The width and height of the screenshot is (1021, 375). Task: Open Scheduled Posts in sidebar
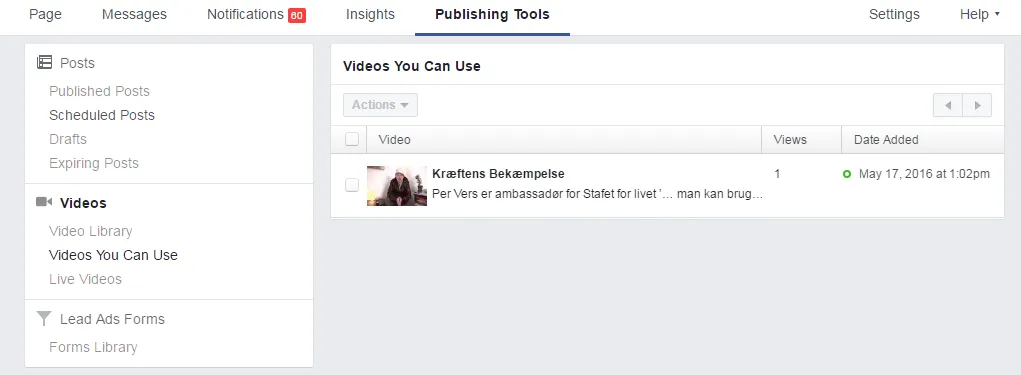[102, 115]
